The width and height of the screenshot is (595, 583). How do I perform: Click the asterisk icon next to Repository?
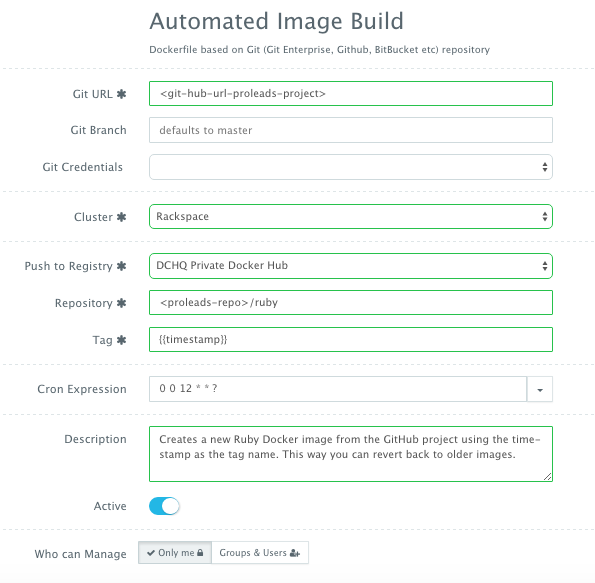[121, 303]
